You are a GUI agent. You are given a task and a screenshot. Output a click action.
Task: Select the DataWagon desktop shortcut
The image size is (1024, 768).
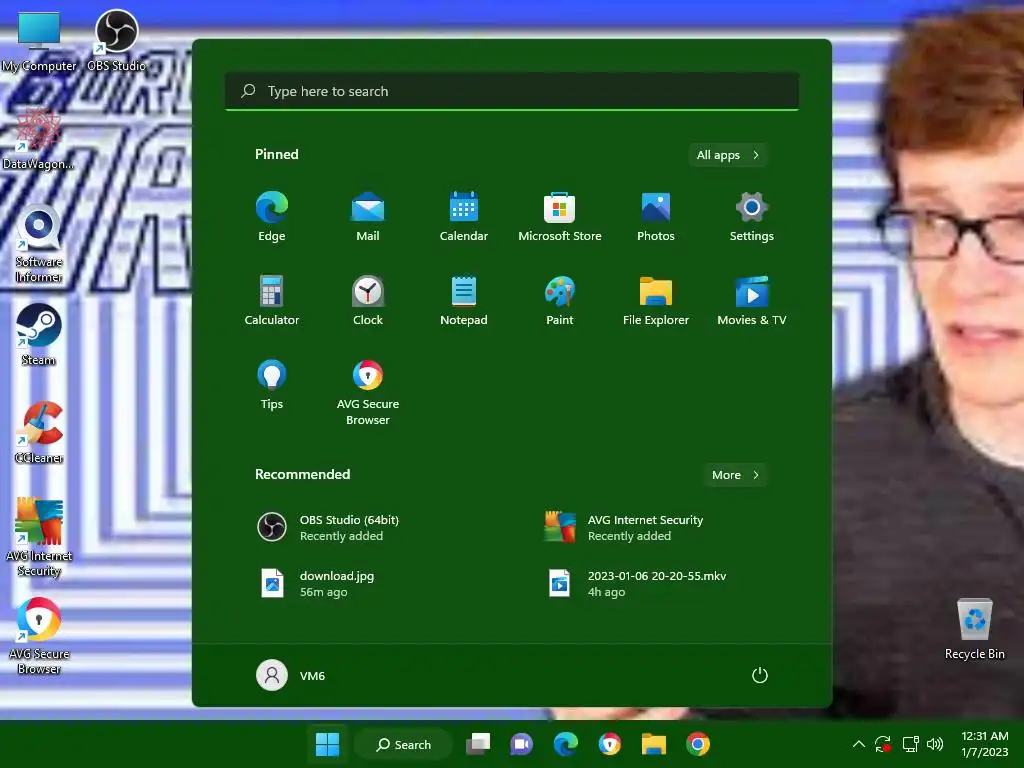click(38, 139)
